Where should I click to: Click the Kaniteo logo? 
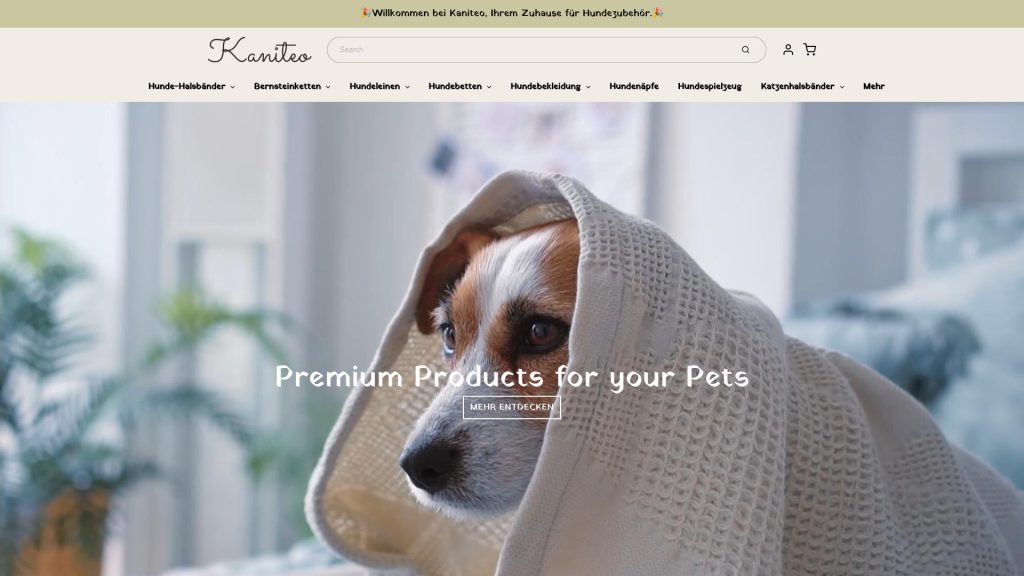[259, 50]
